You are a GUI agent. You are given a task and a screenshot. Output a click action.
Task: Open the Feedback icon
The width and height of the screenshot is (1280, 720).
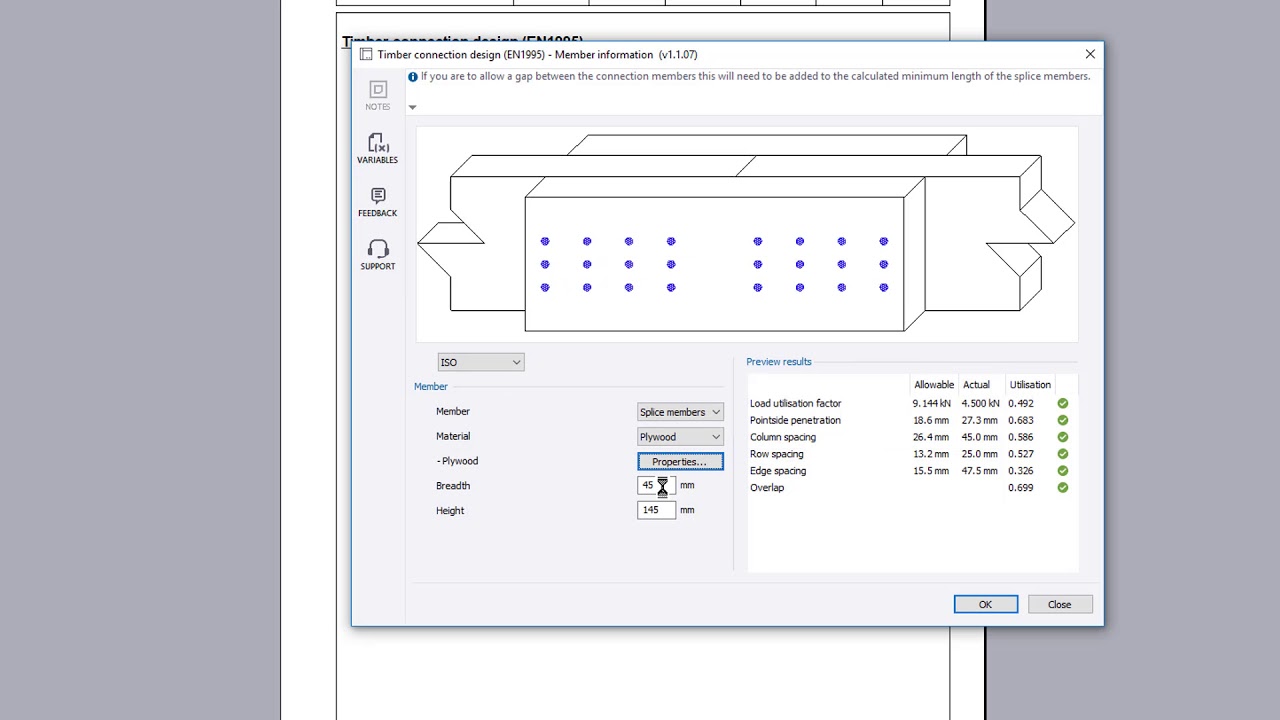point(378,196)
